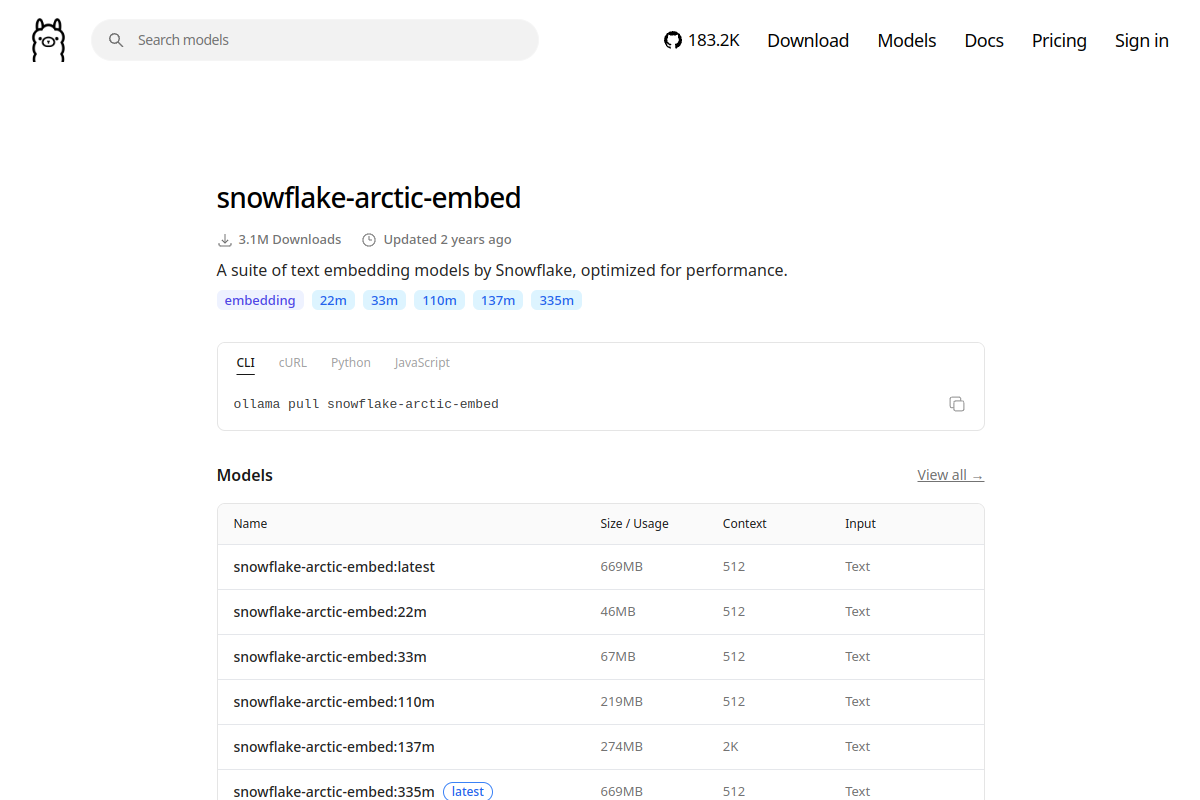
Task: Click the Input column header
Action: coord(860,524)
